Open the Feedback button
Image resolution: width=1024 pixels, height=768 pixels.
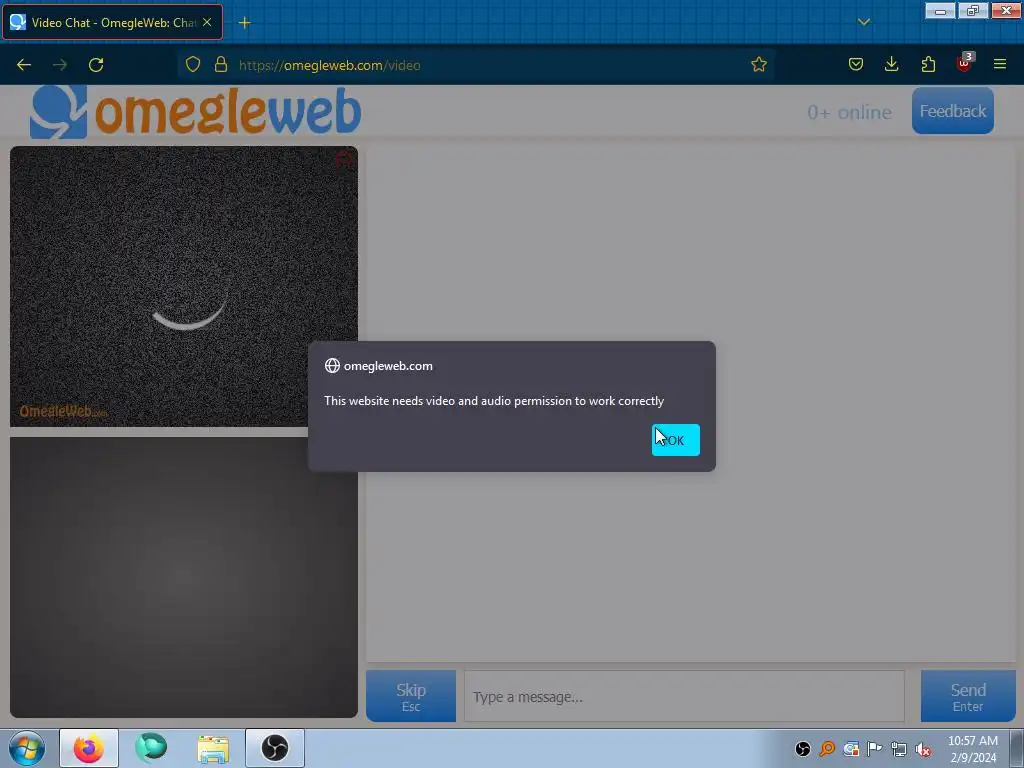953,111
